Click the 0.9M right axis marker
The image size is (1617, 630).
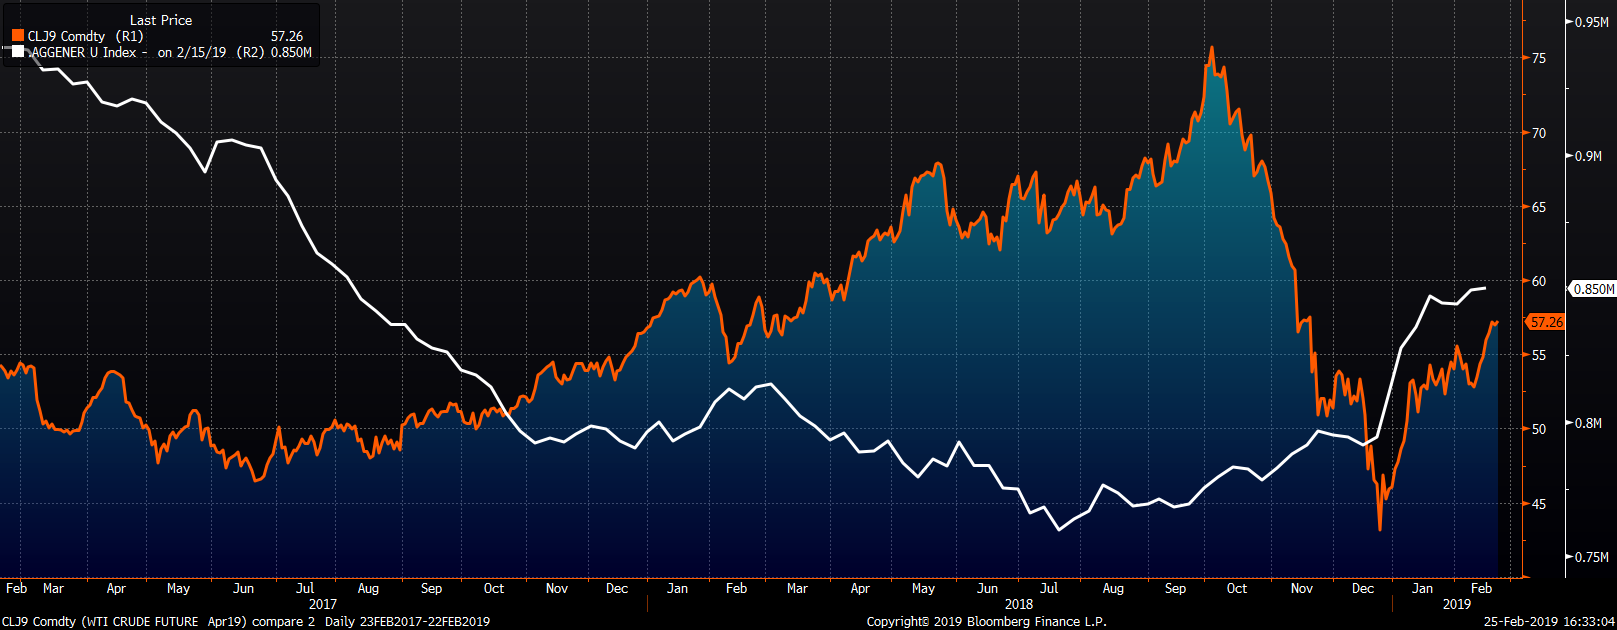point(1588,156)
